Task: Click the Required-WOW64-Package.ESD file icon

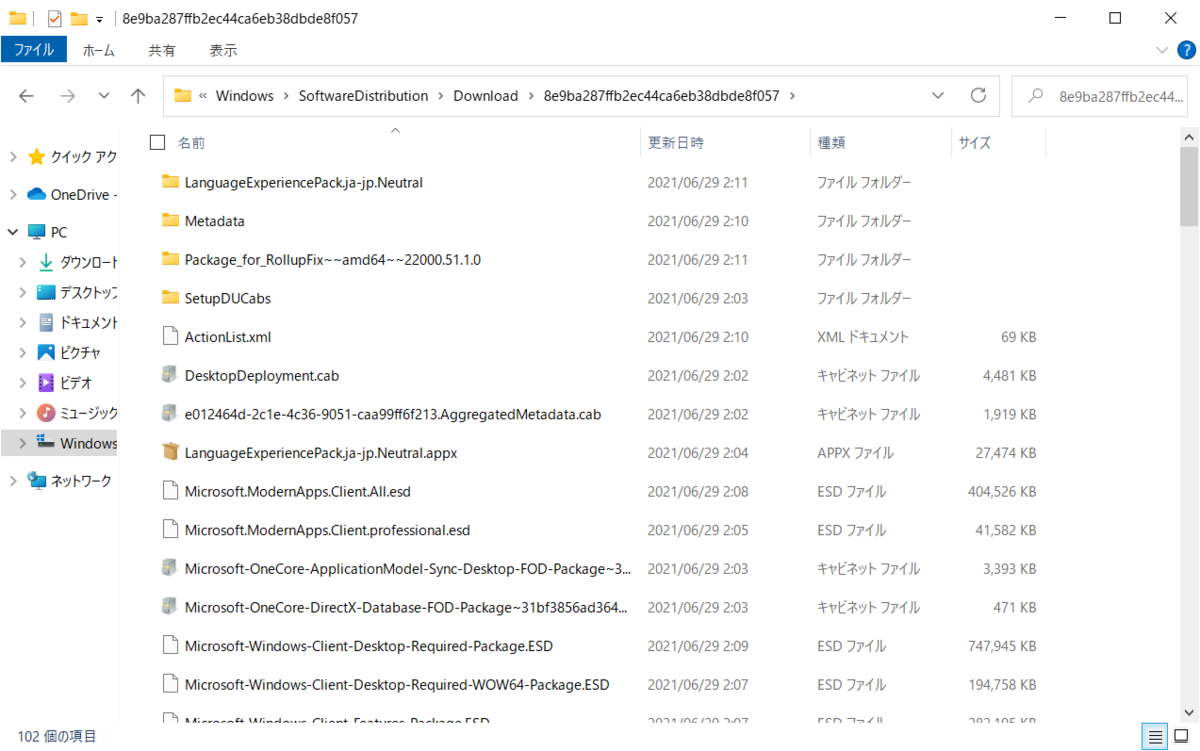Action: point(169,684)
